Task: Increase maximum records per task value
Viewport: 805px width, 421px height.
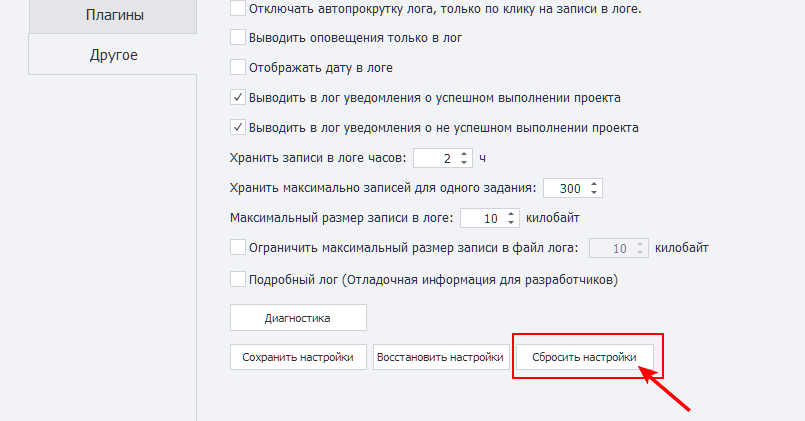Action: click(595, 184)
